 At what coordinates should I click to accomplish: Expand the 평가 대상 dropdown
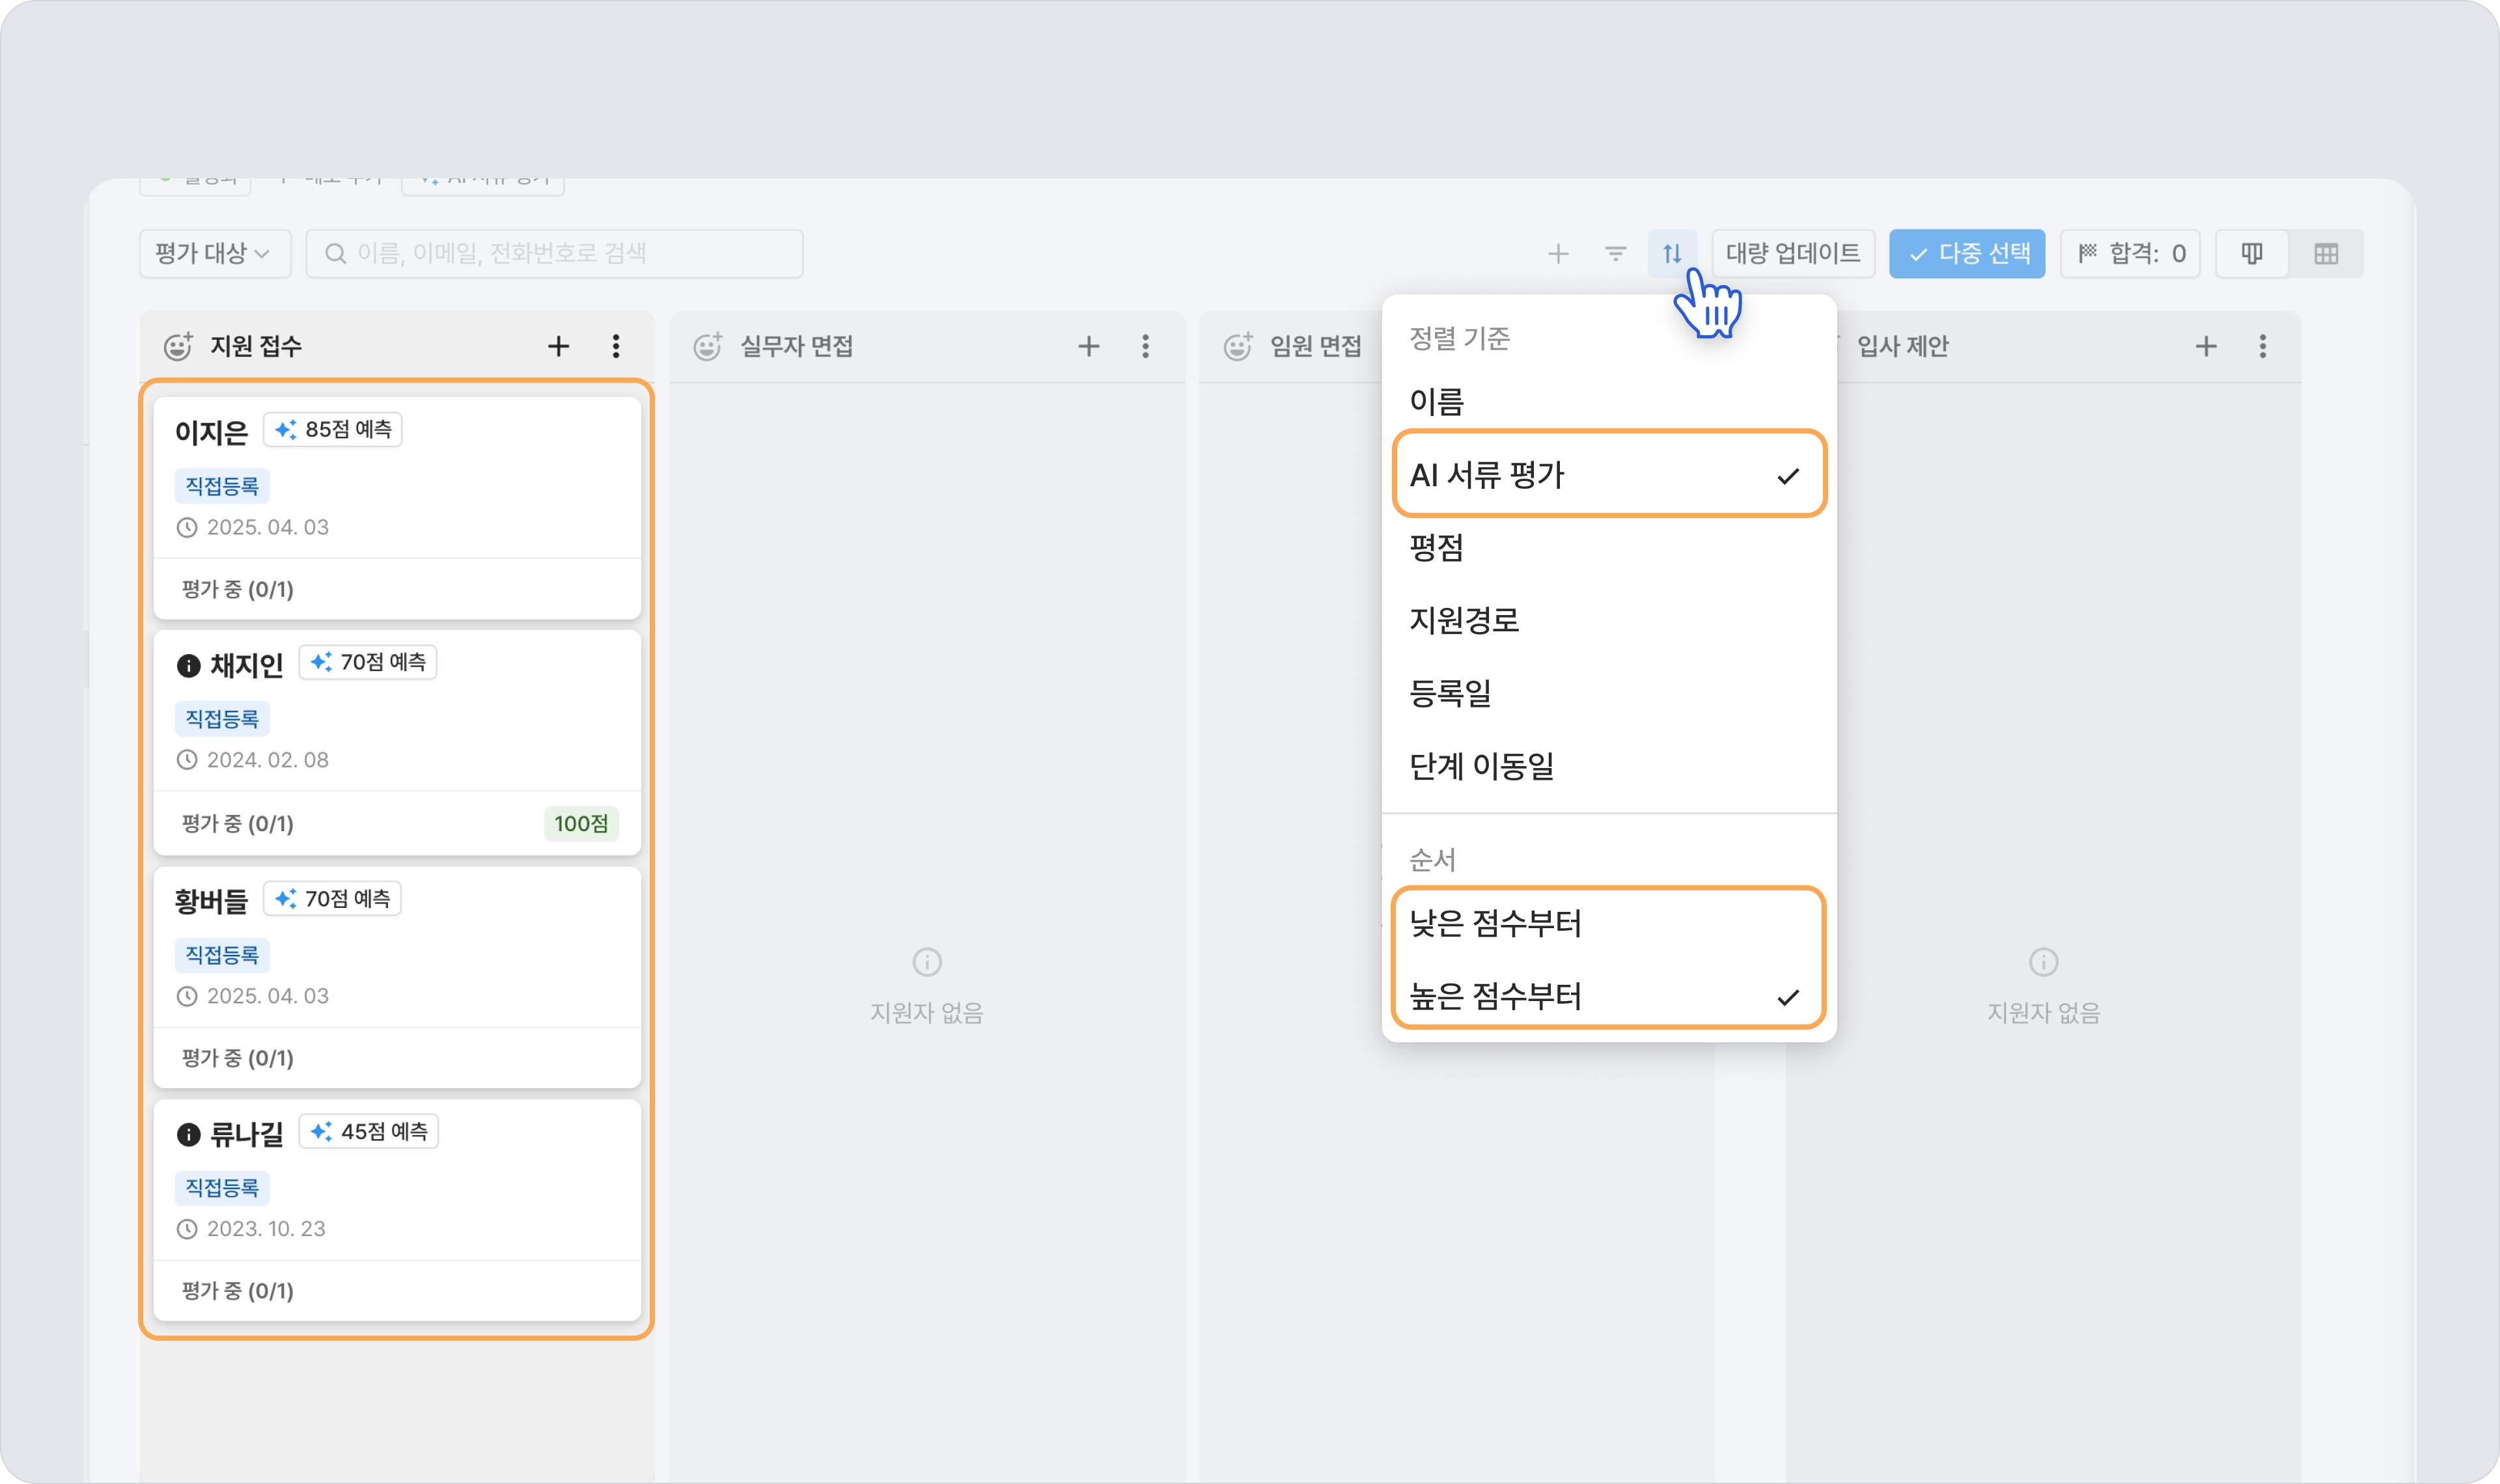click(x=214, y=254)
